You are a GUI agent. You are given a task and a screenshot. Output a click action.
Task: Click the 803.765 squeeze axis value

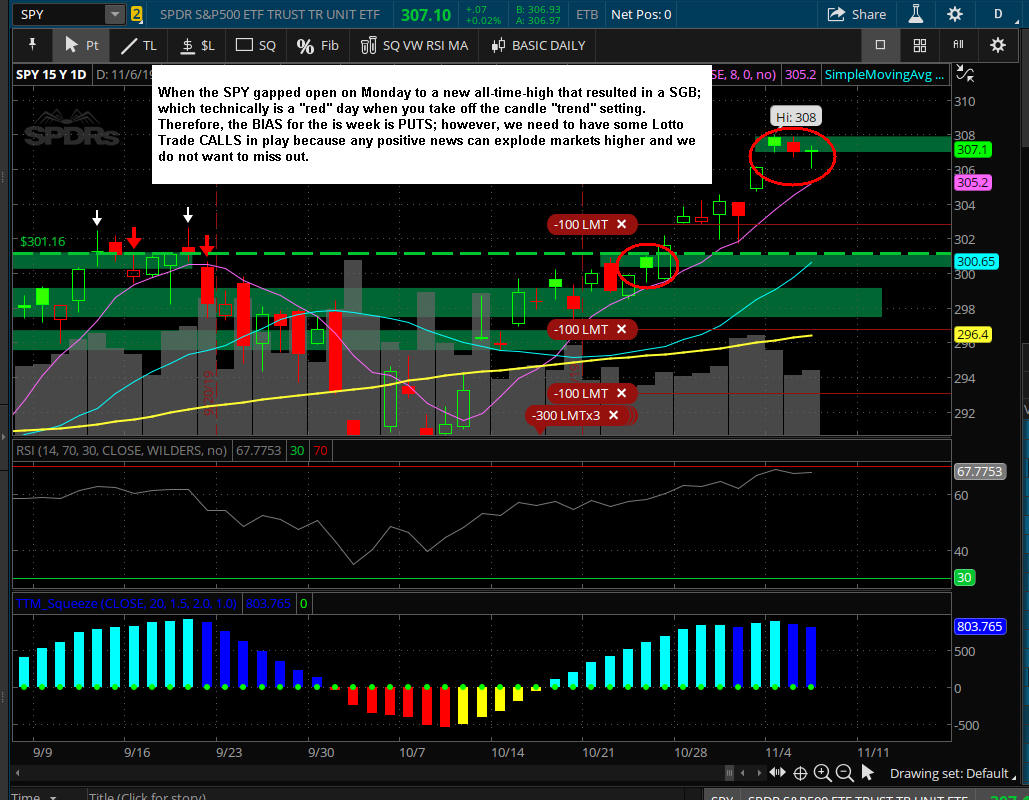(x=979, y=626)
